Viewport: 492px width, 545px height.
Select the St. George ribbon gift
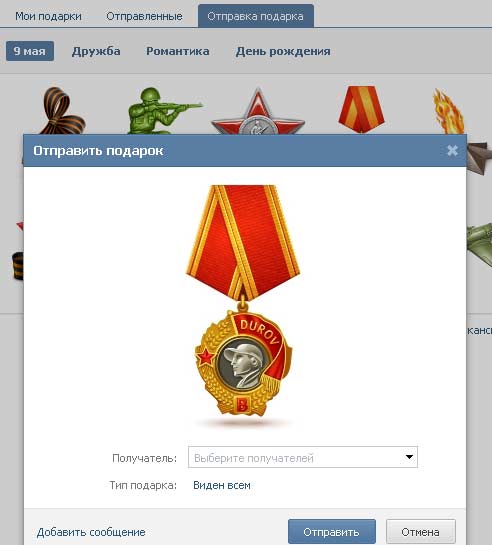62,111
